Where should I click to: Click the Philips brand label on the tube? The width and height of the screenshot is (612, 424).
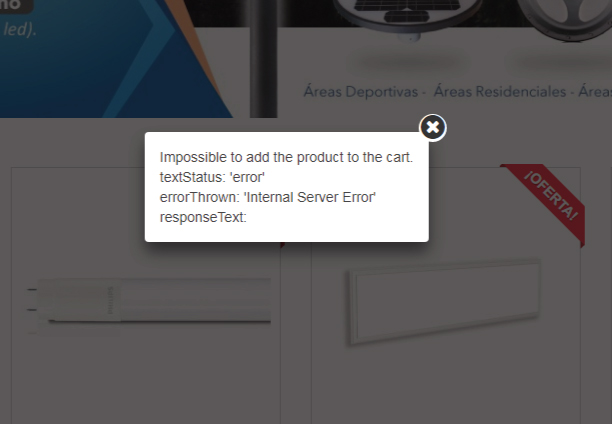click(110, 300)
